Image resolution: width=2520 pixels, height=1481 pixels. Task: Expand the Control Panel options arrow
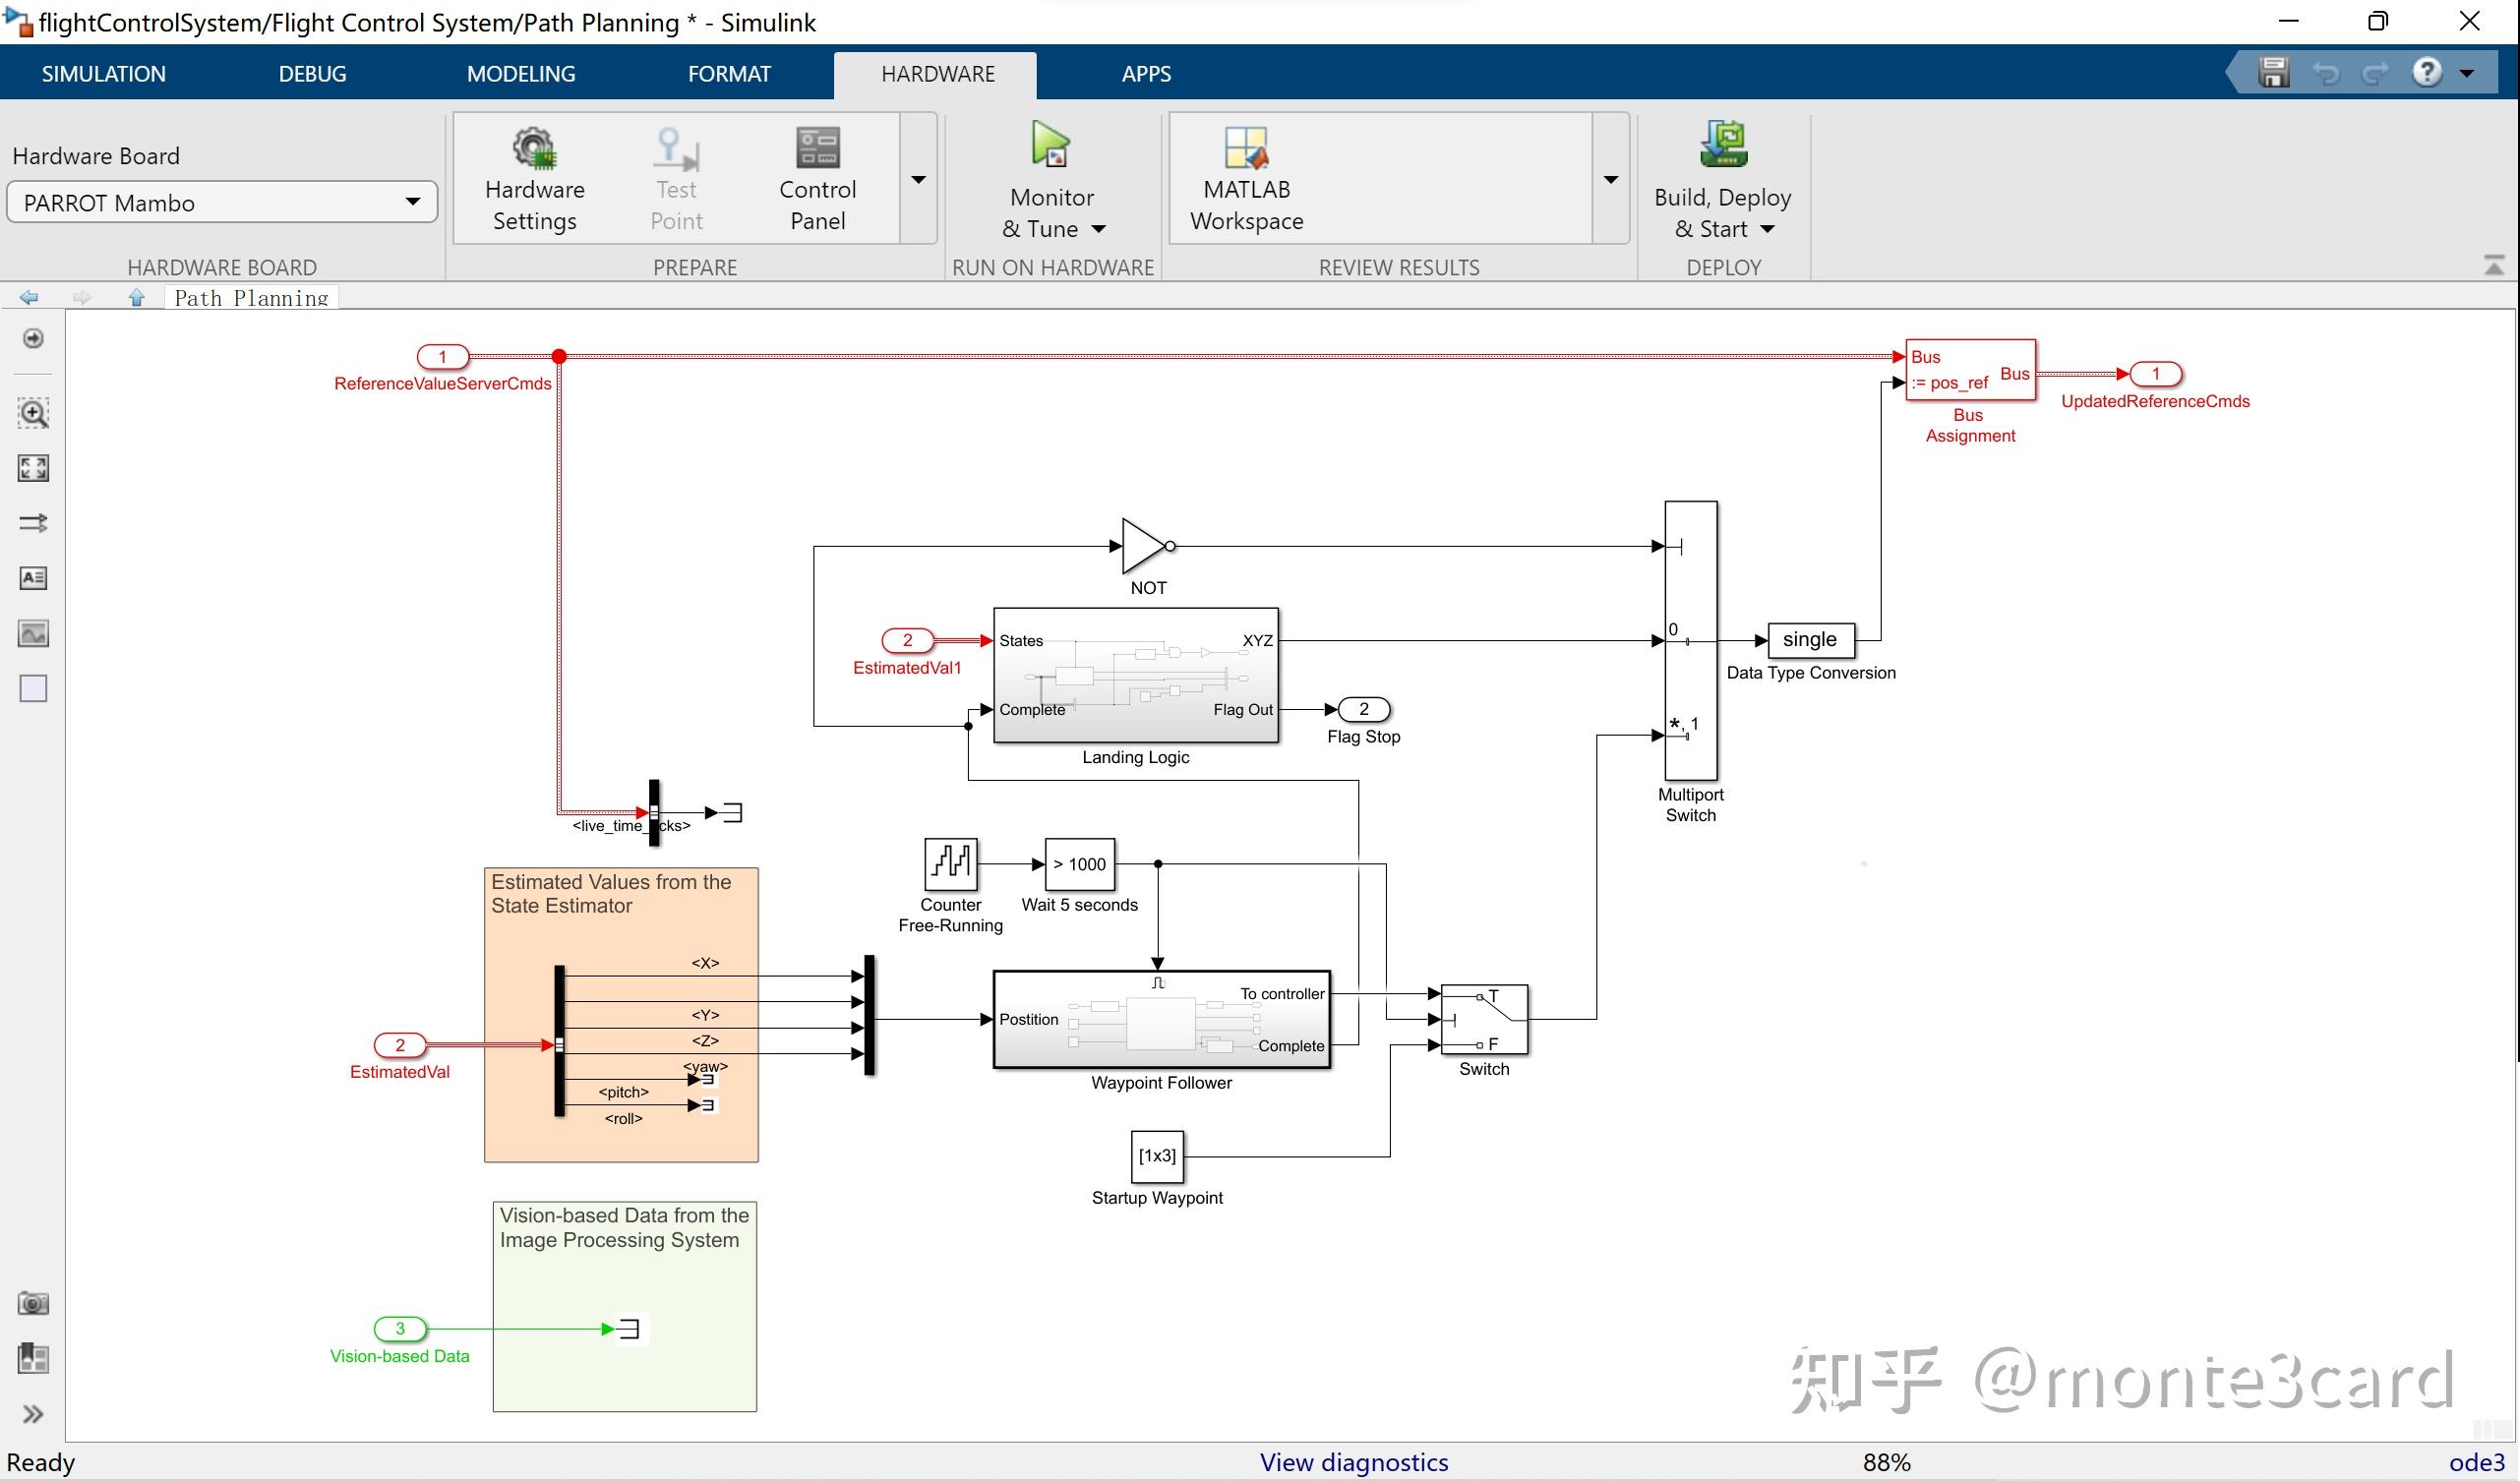917,180
